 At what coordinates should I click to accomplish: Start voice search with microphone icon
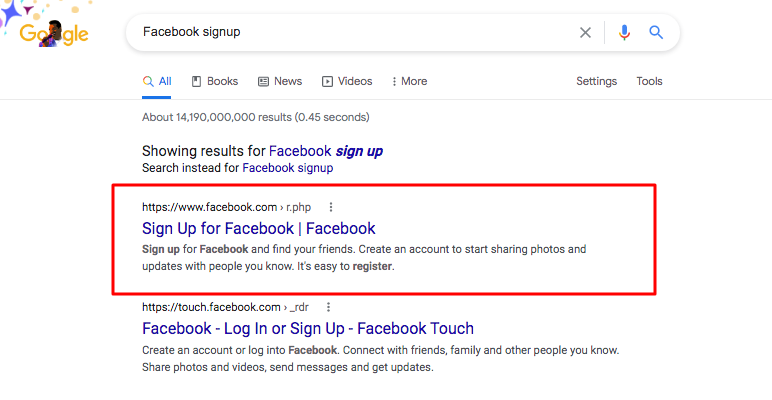tap(624, 33)
